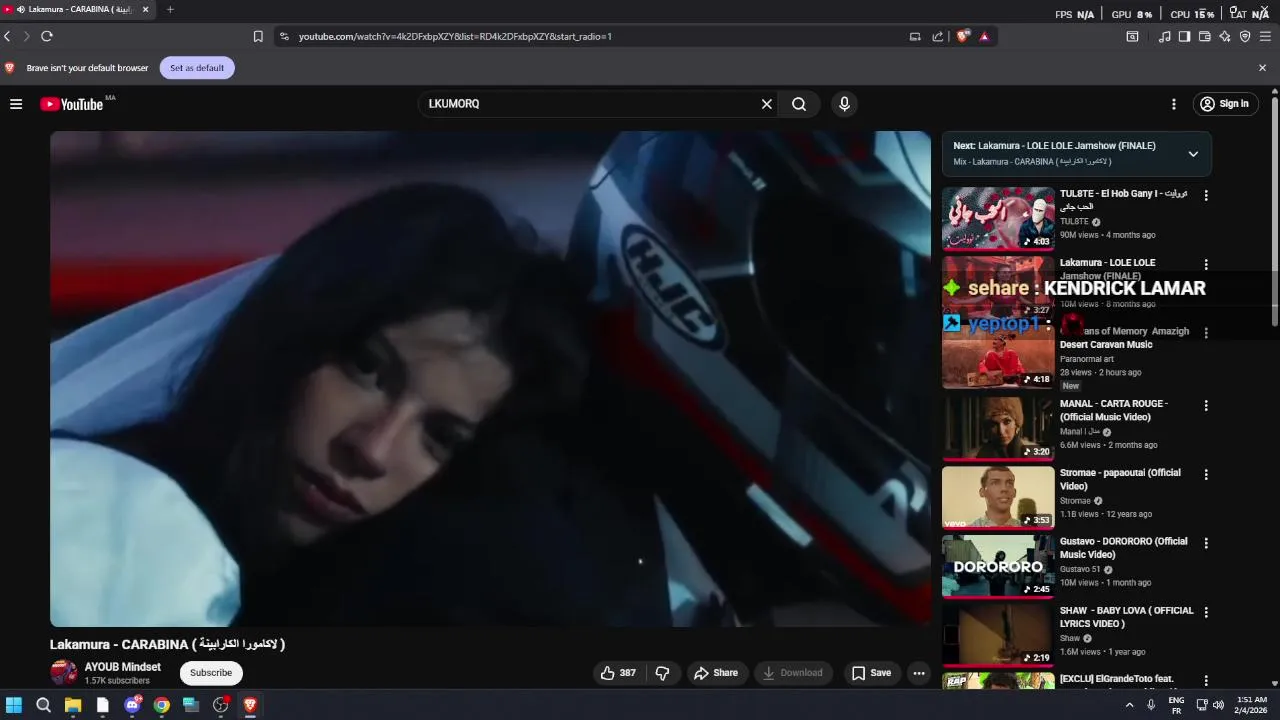Open taskbar volume speaker icon
Image resolution: width=1280 pixels, height=720 pixels.
pos(1218,705)
